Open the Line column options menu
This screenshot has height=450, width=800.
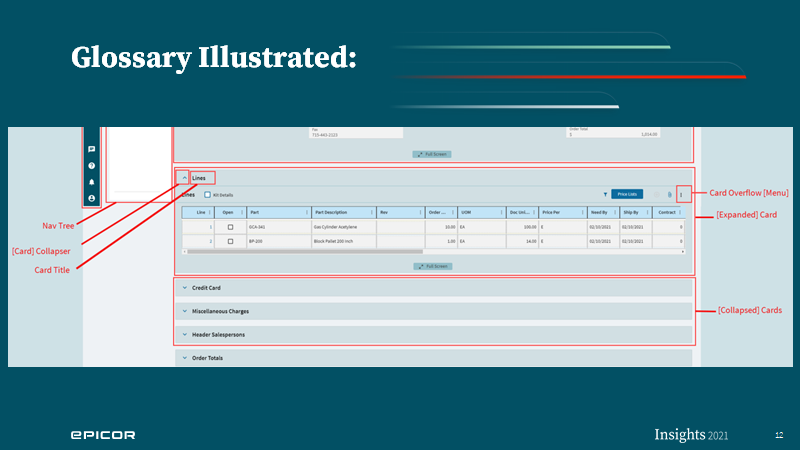coord(210,212)
